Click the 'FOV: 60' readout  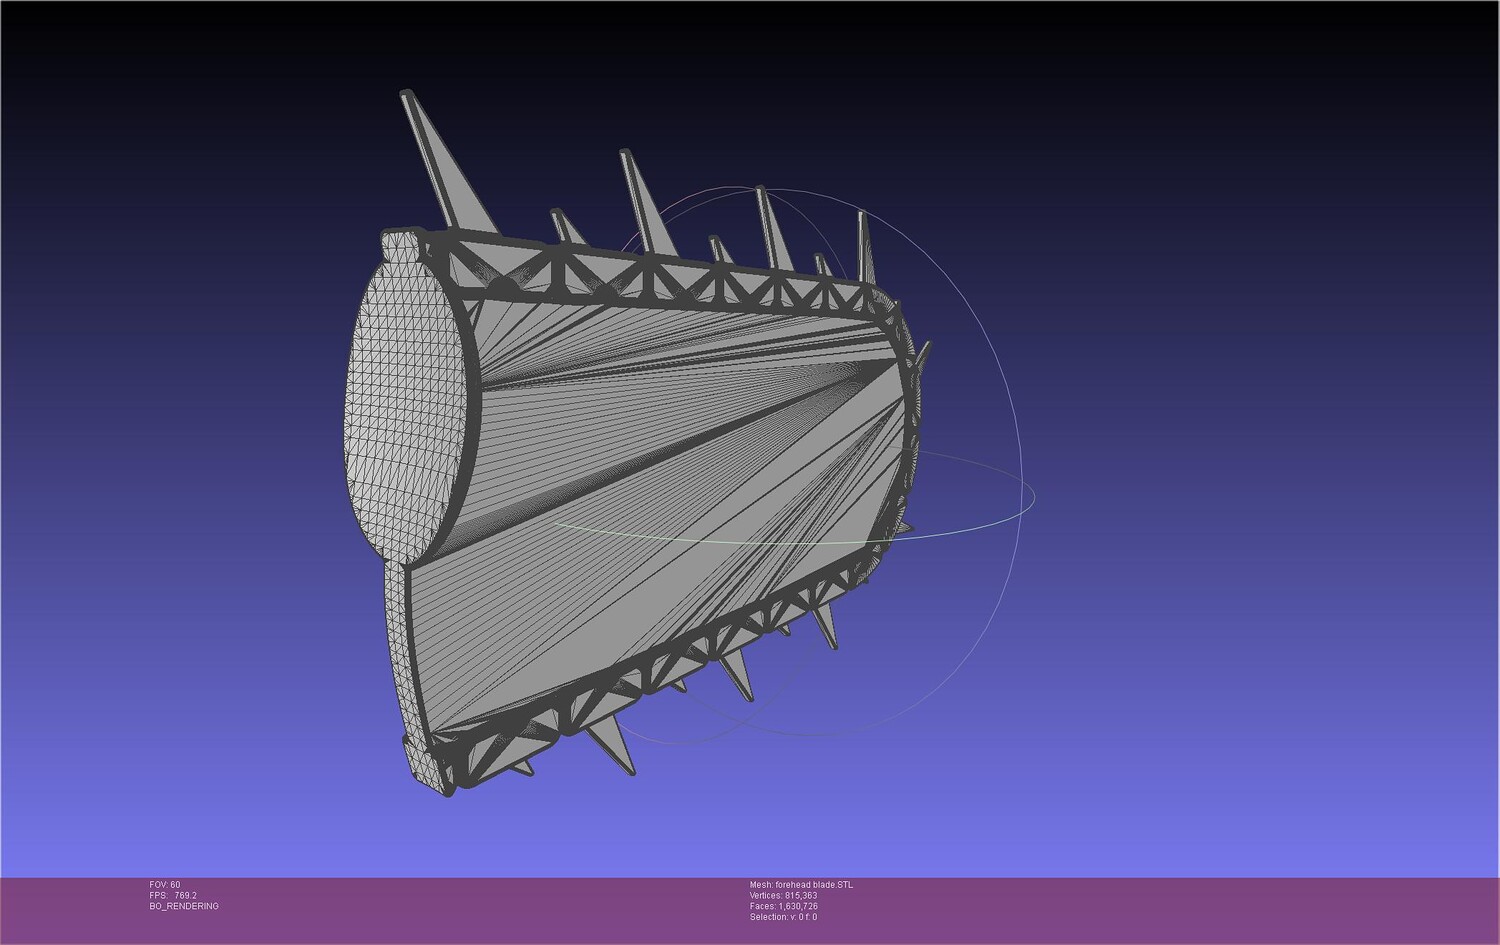[x=165, y=885]
